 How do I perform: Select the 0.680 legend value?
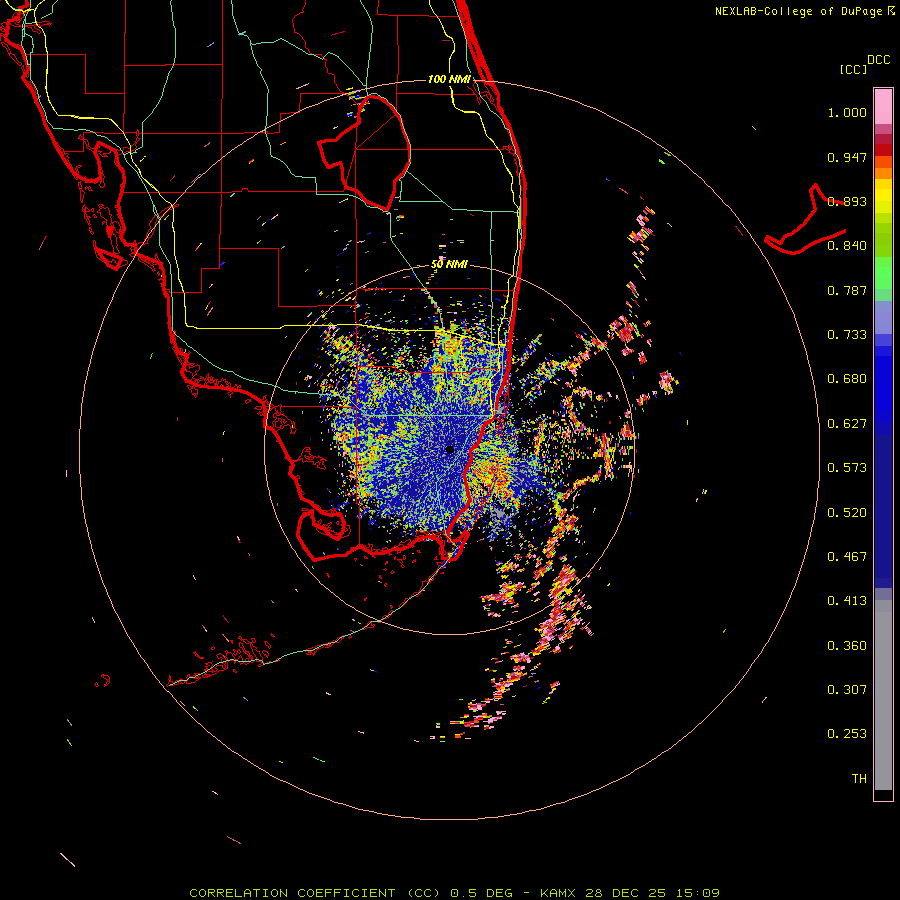[x=847, y=379]
